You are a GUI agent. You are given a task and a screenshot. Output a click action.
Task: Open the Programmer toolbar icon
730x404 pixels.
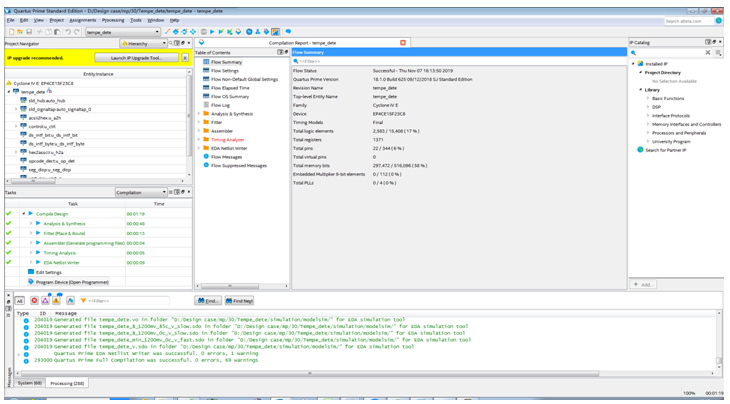tap(266, 32)
